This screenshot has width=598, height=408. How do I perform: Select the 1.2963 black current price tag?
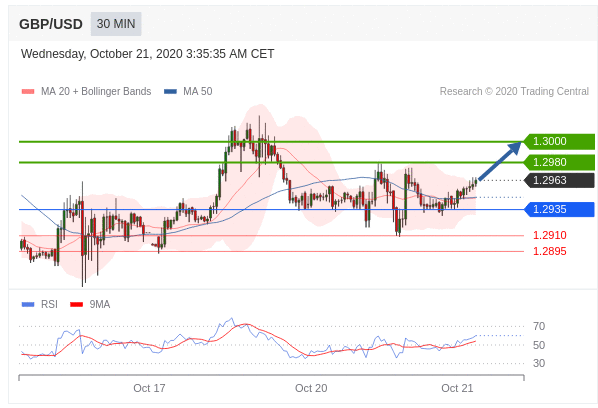click(559, 180)
